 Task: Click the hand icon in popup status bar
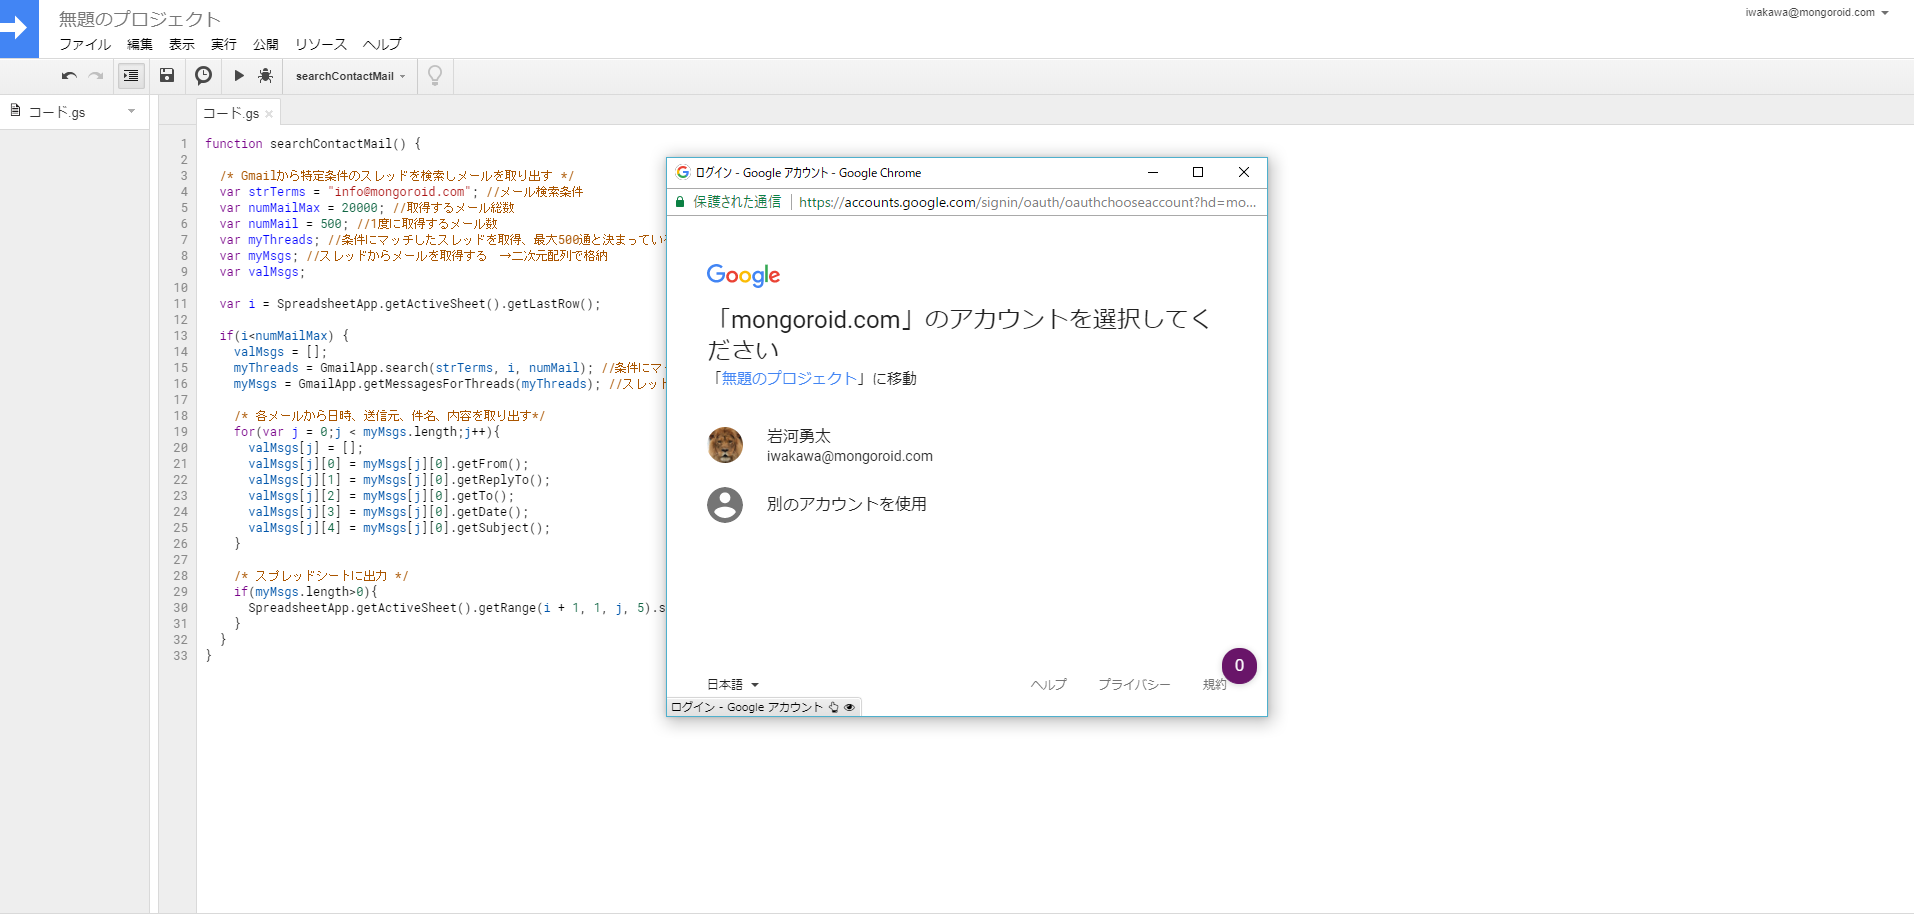coord(834,707)
